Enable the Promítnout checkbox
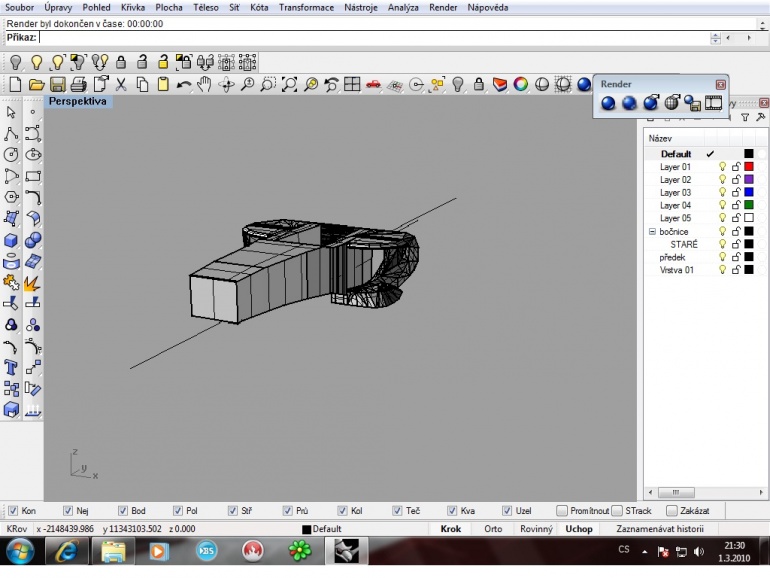The height and width of the screenshot is (578, 770). point(562,511)
